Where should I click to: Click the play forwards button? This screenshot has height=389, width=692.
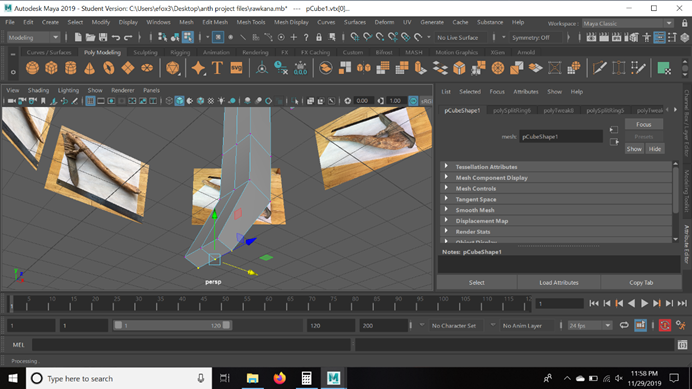tap(644, 303)
